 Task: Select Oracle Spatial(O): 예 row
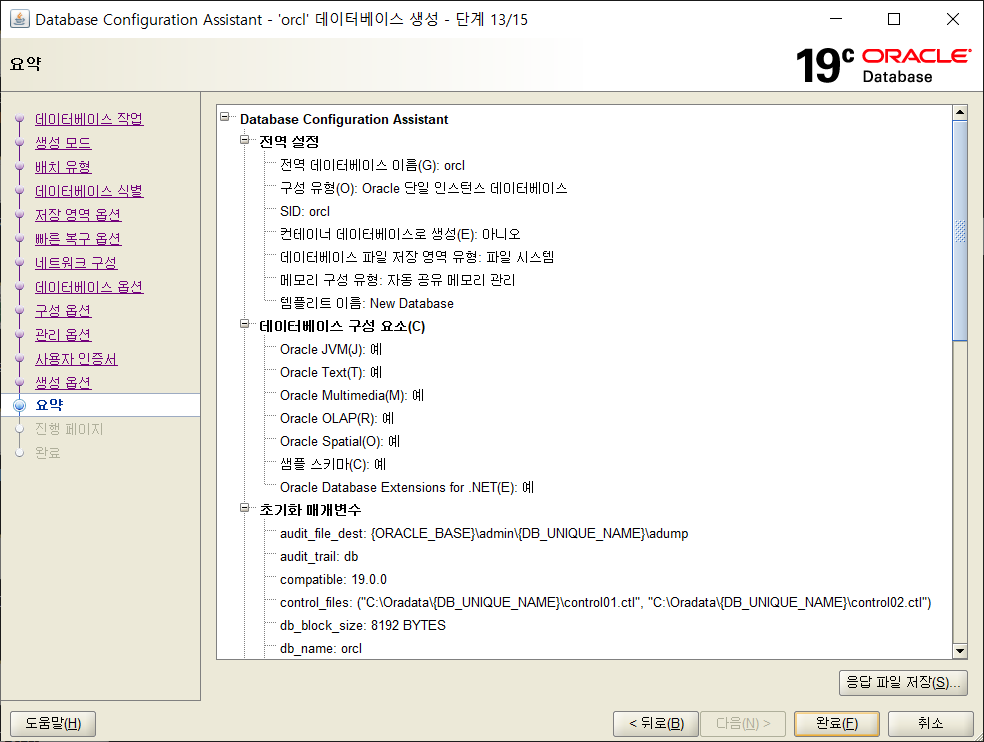coord(340,441)
